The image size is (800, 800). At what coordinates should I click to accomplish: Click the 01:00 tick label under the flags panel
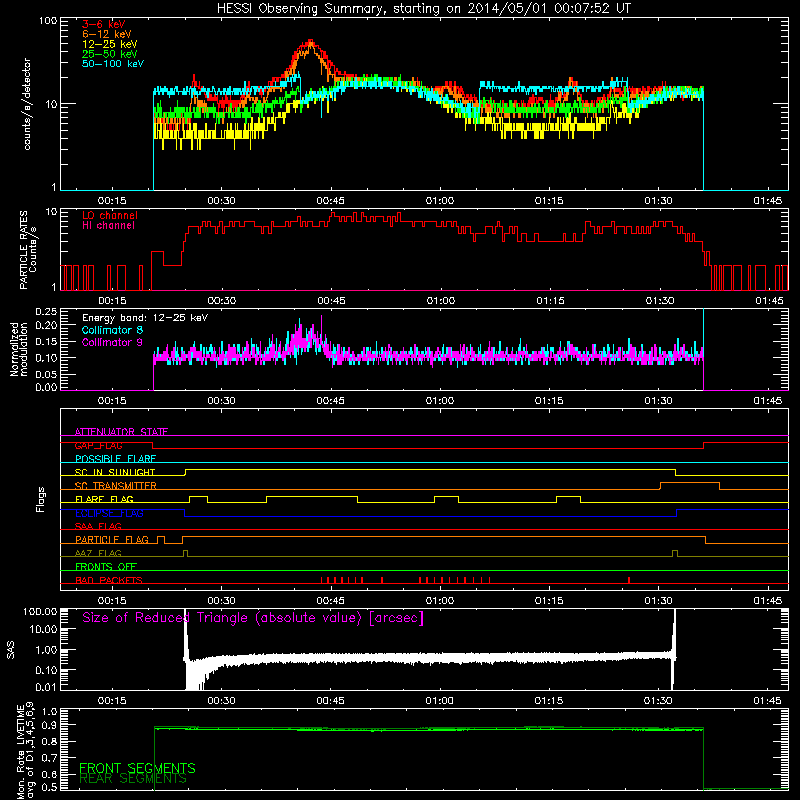click(x=439, y=601)
